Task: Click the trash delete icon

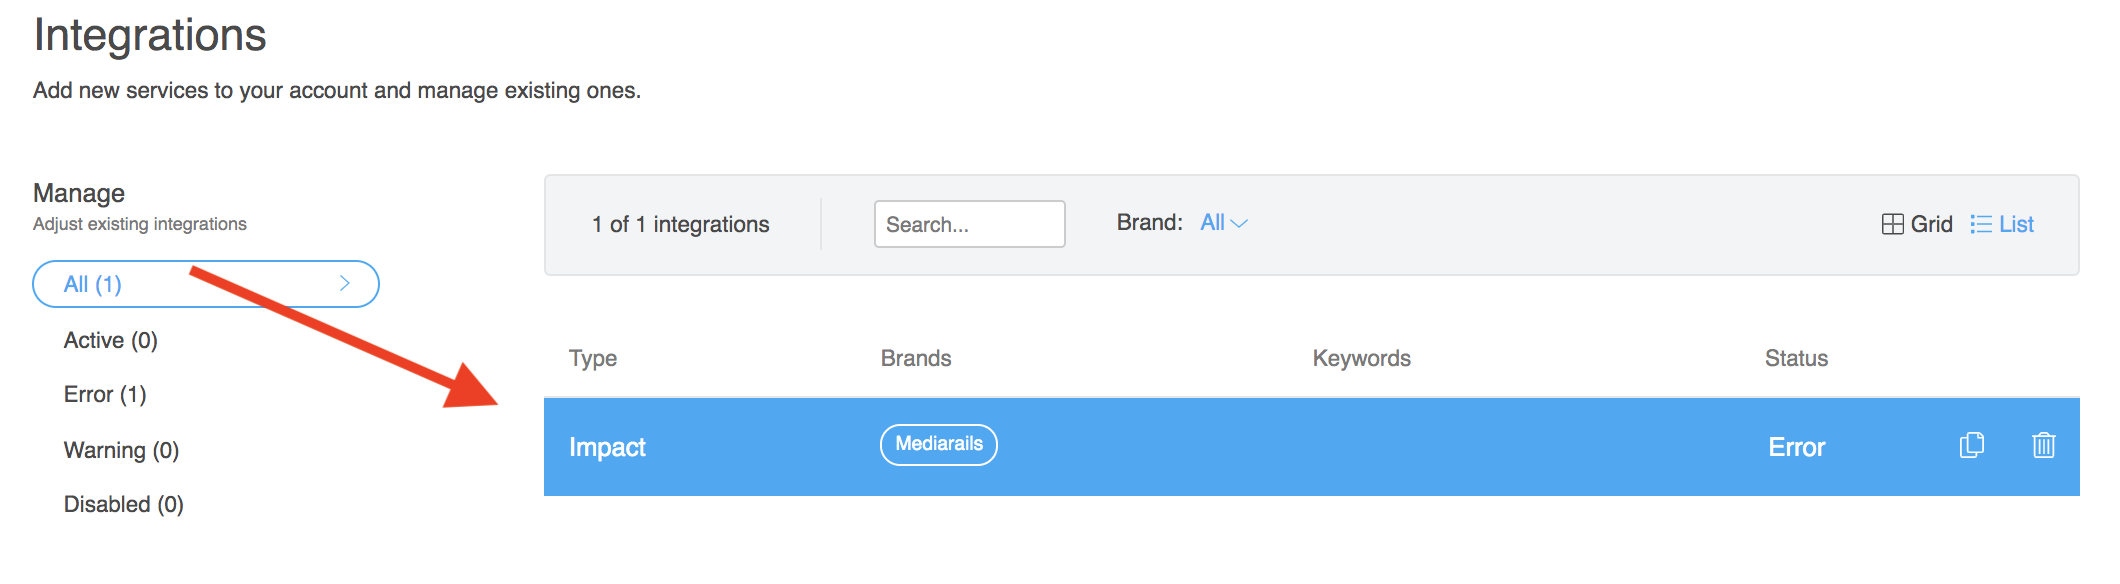Action: (2043, 446)
